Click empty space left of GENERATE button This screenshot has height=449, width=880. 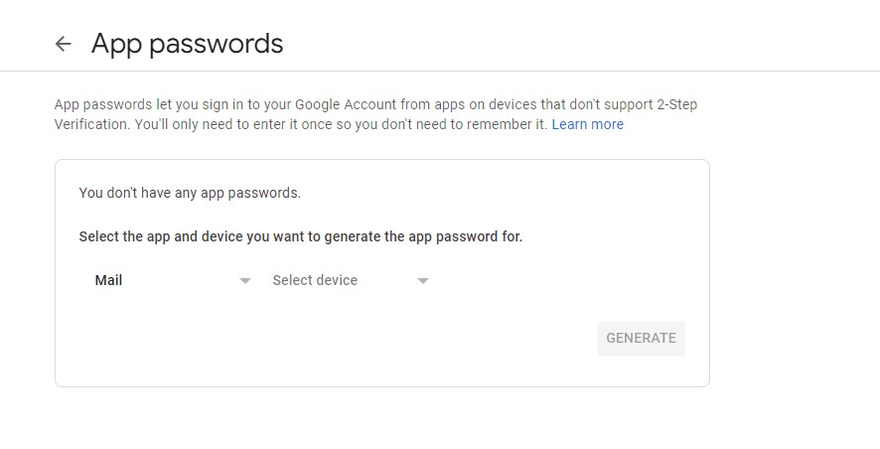click(x=400, y=338)
